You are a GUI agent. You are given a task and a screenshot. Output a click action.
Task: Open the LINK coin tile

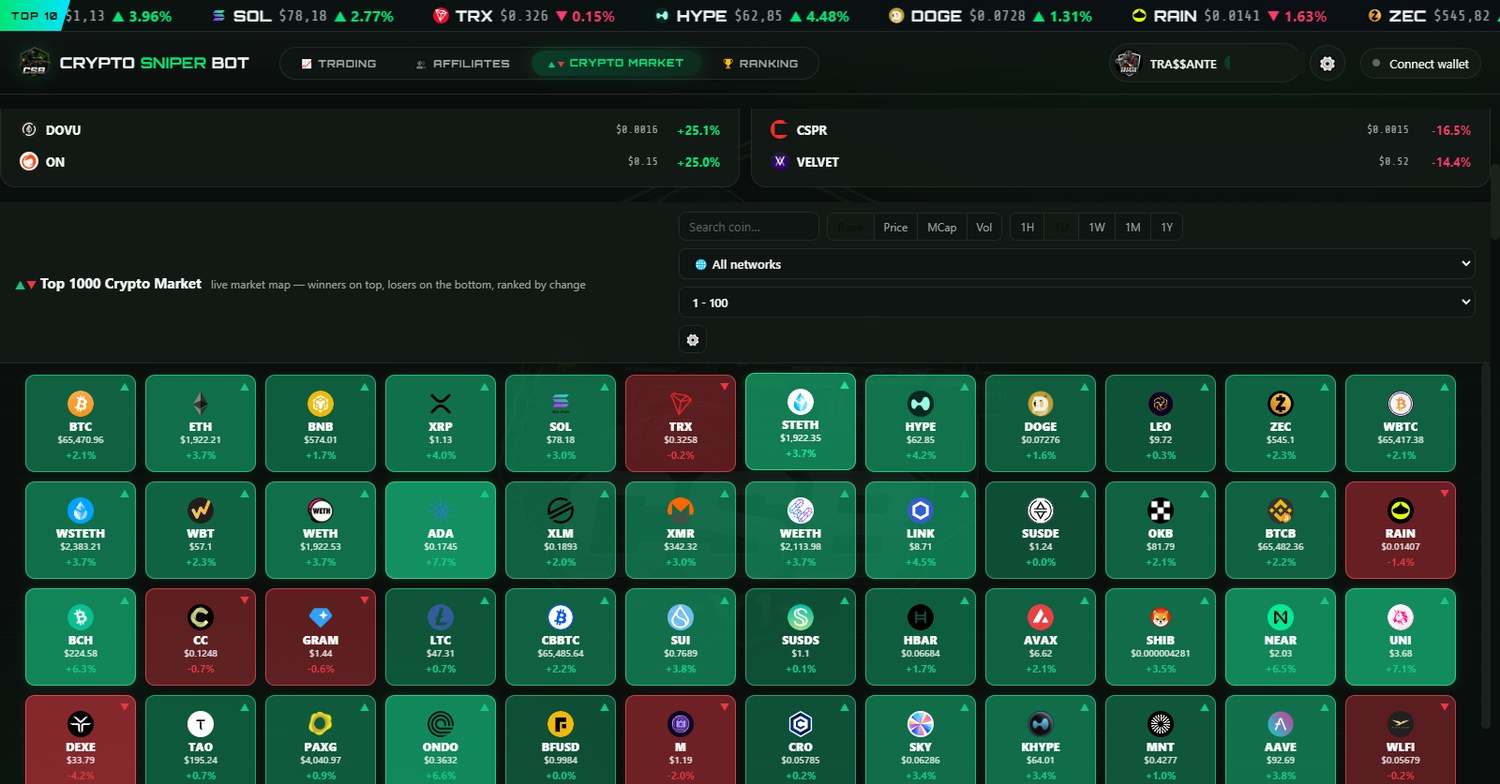point(920,530)
